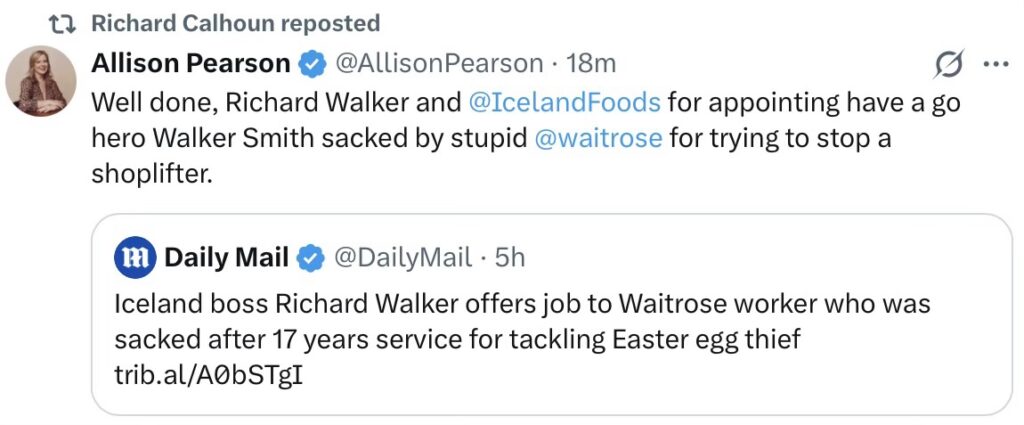Click the 5h quoted post timestamp
1024x425 pixels.
coord(510,258)
